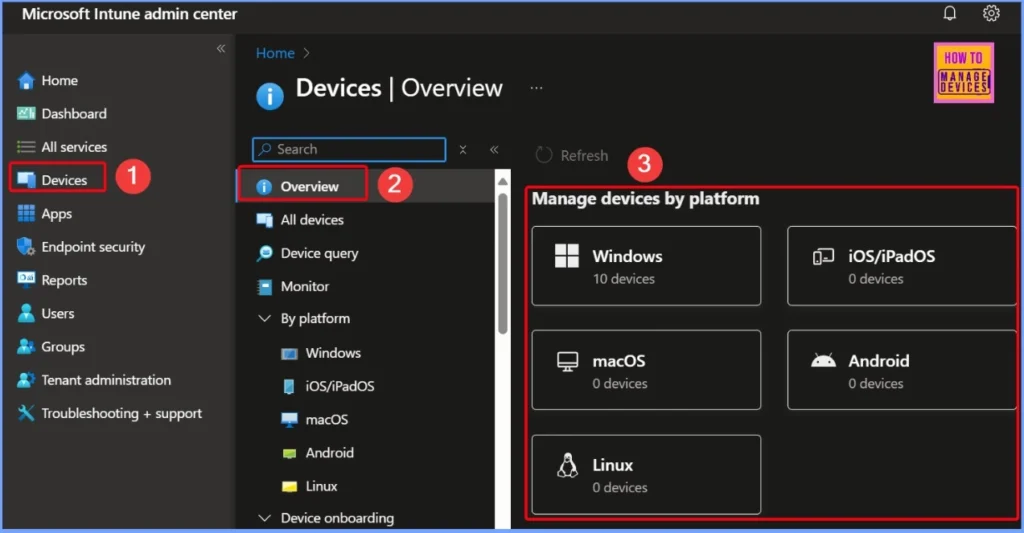The image size is (1024, 533).
Task: Click the Refresh button
Action: [572, 155]
